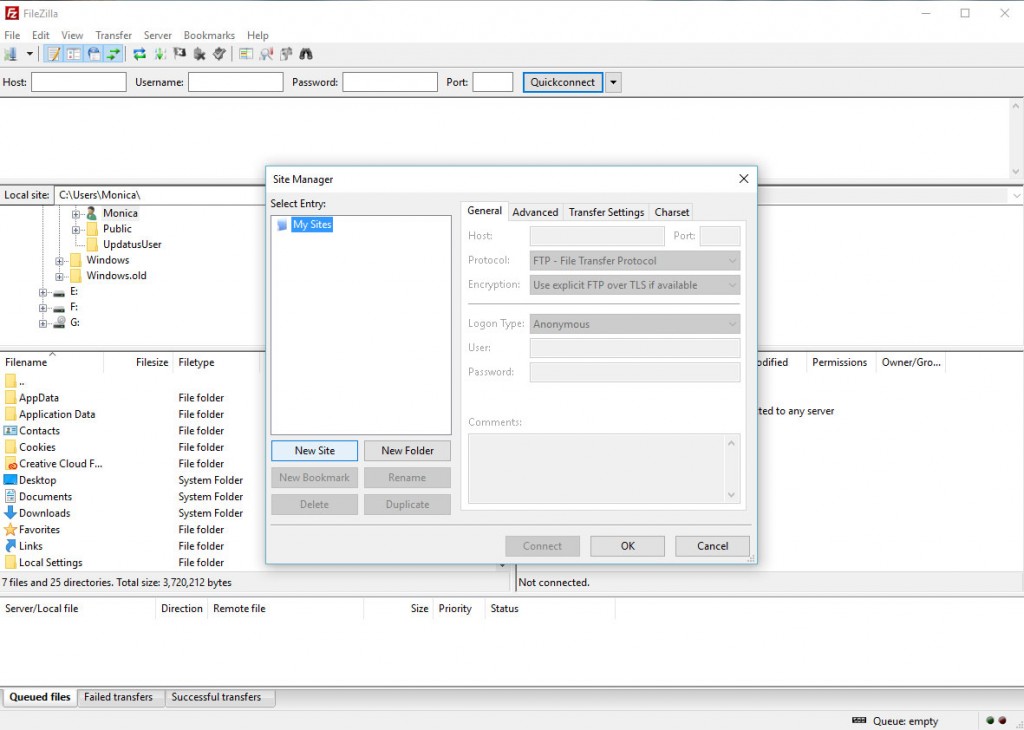Switch to the Charset tab

(x=671, y=212)
